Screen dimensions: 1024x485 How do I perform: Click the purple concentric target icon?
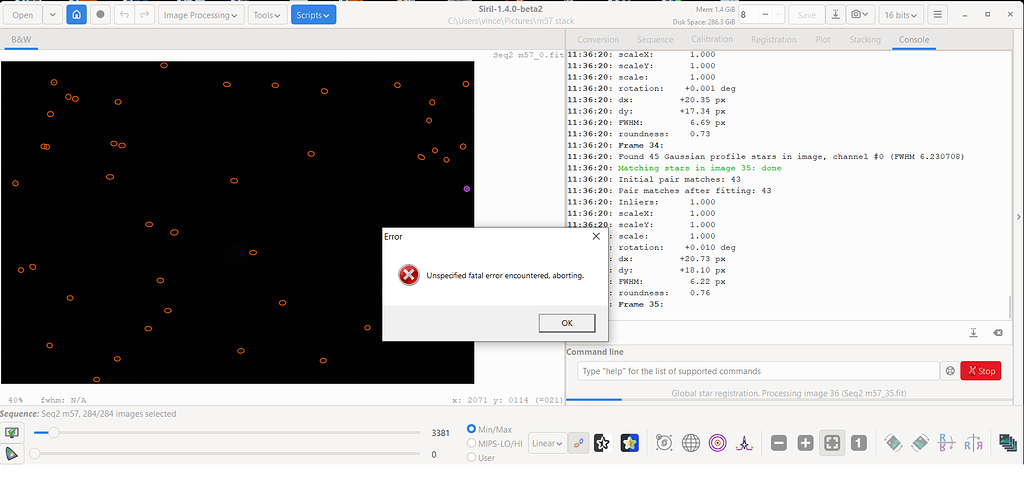pos(718,443)
